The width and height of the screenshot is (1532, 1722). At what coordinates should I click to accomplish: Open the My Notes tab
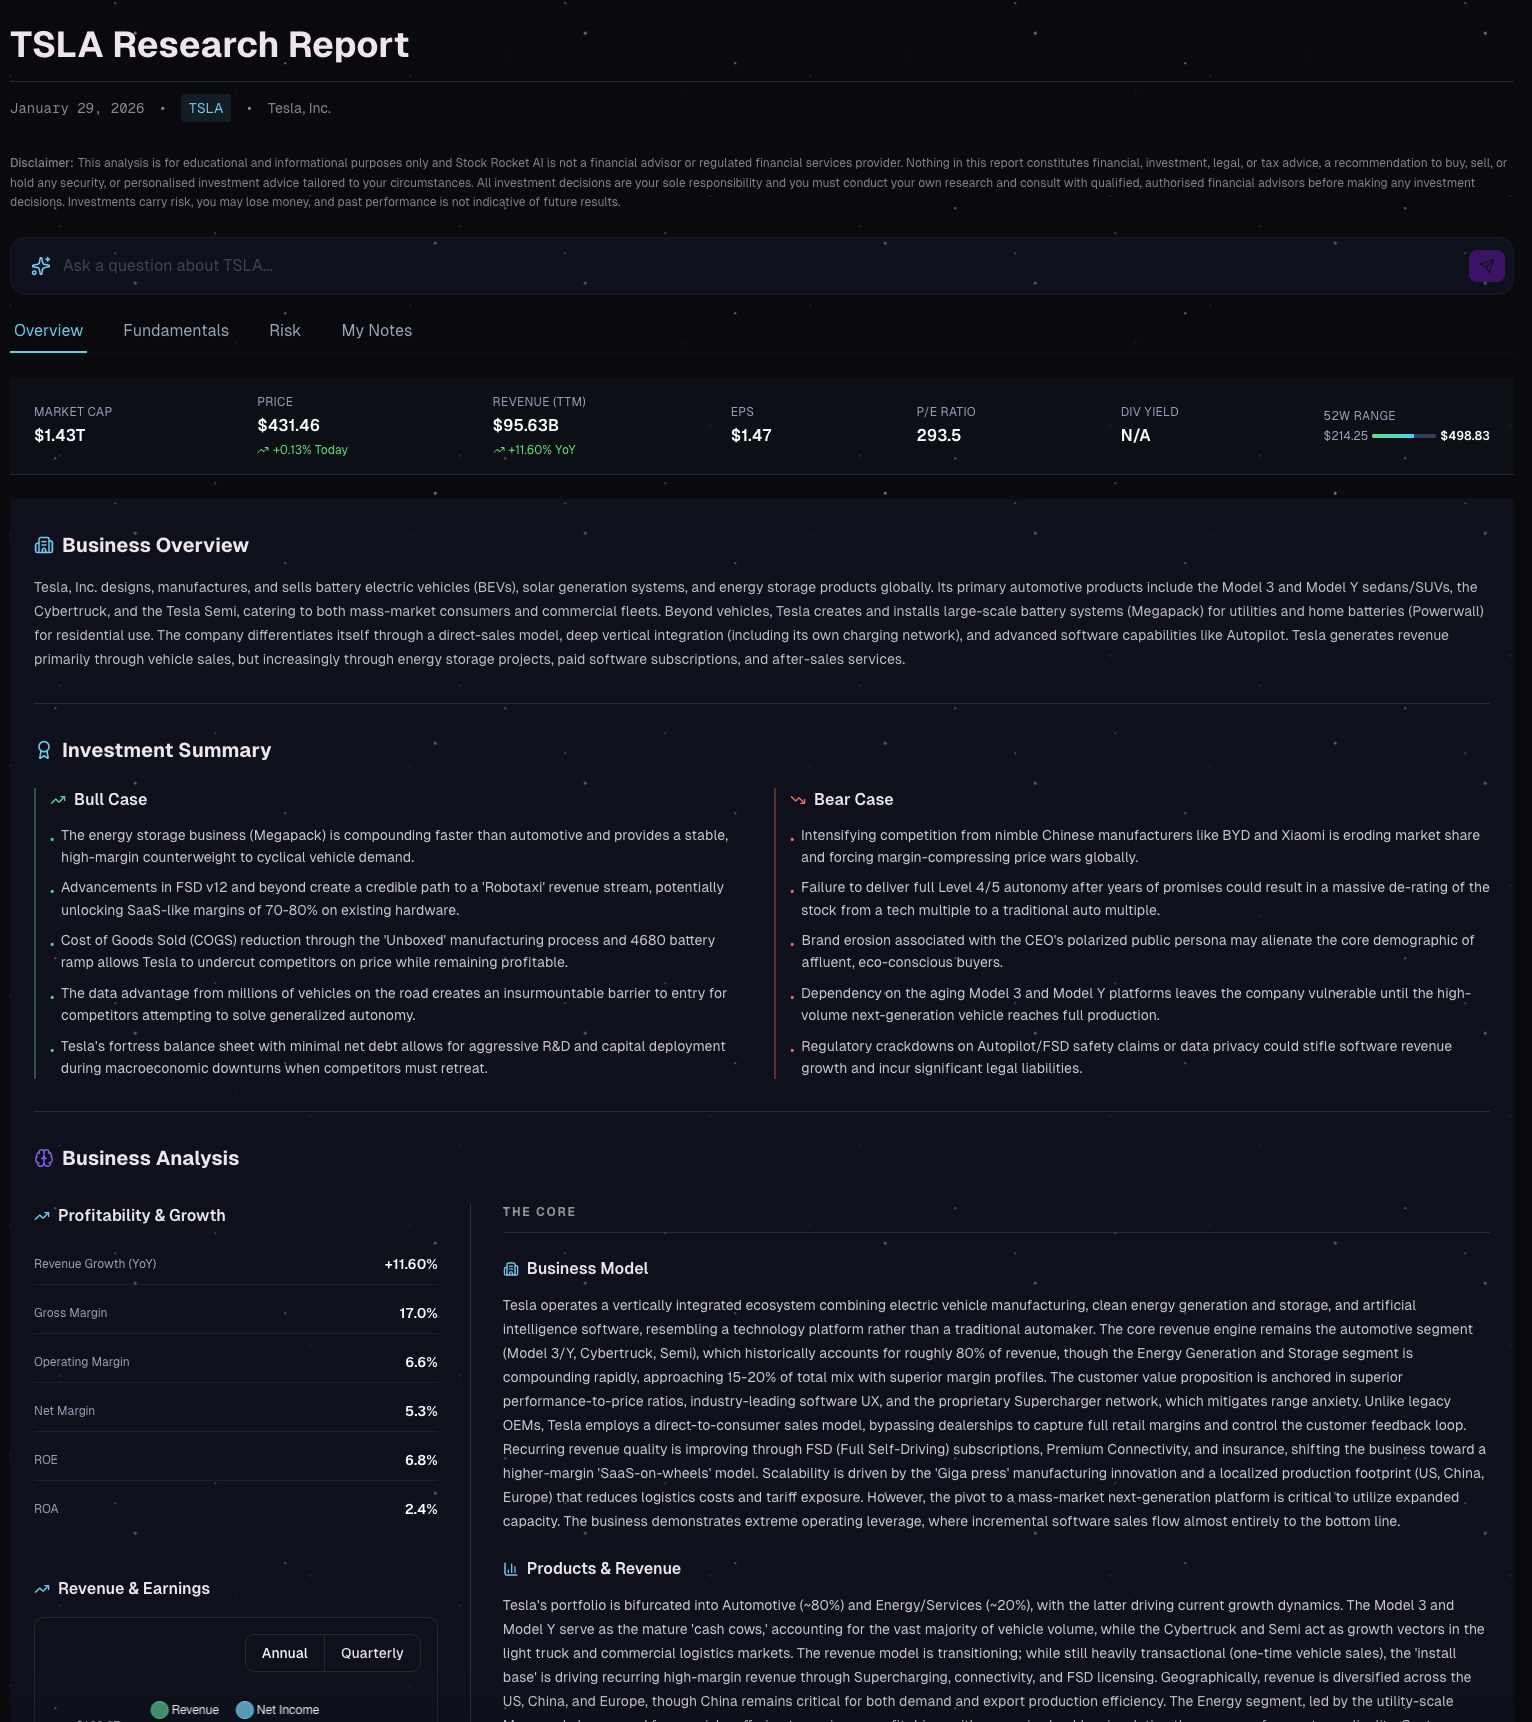pyautogui.click(x=377, y=331)
